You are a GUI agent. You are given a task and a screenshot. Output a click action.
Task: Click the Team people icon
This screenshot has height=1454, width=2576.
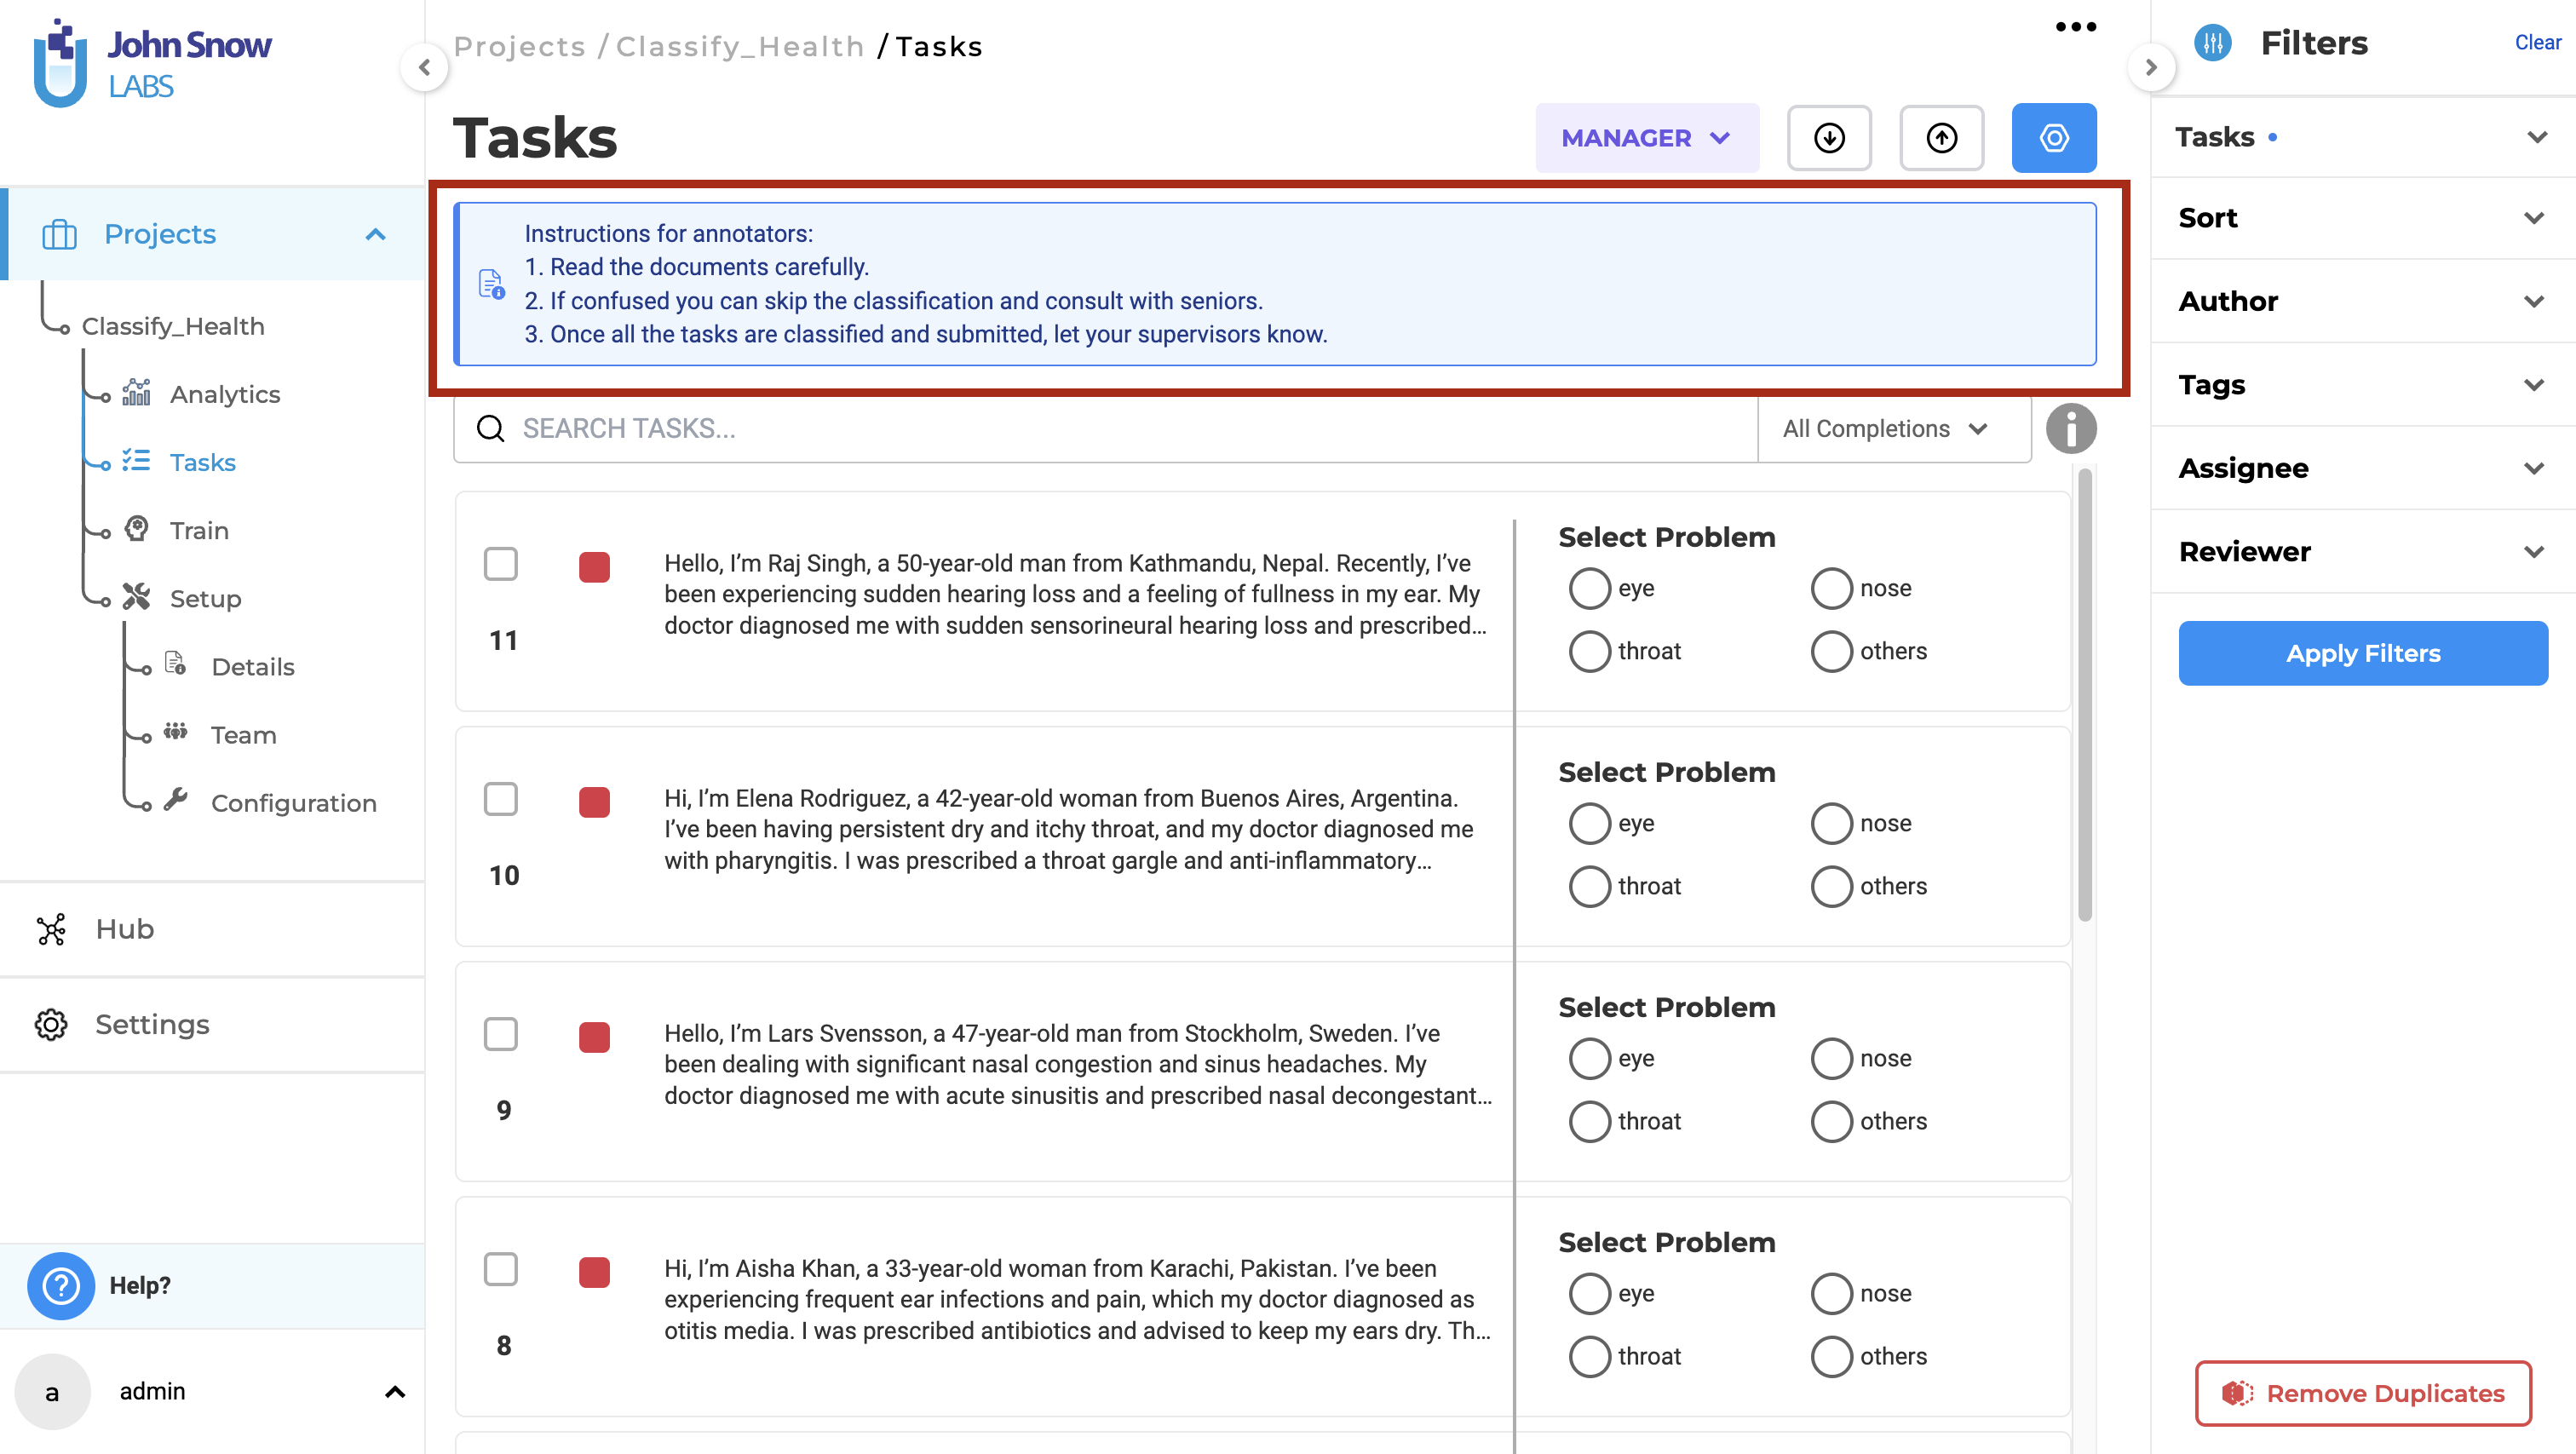176,732
